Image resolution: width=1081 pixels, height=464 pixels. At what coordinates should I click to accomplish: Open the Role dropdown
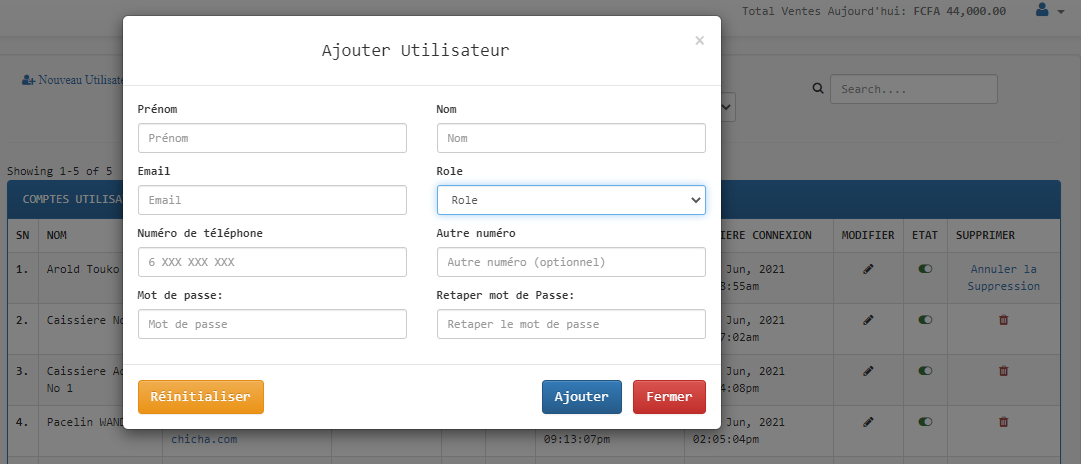571,200
